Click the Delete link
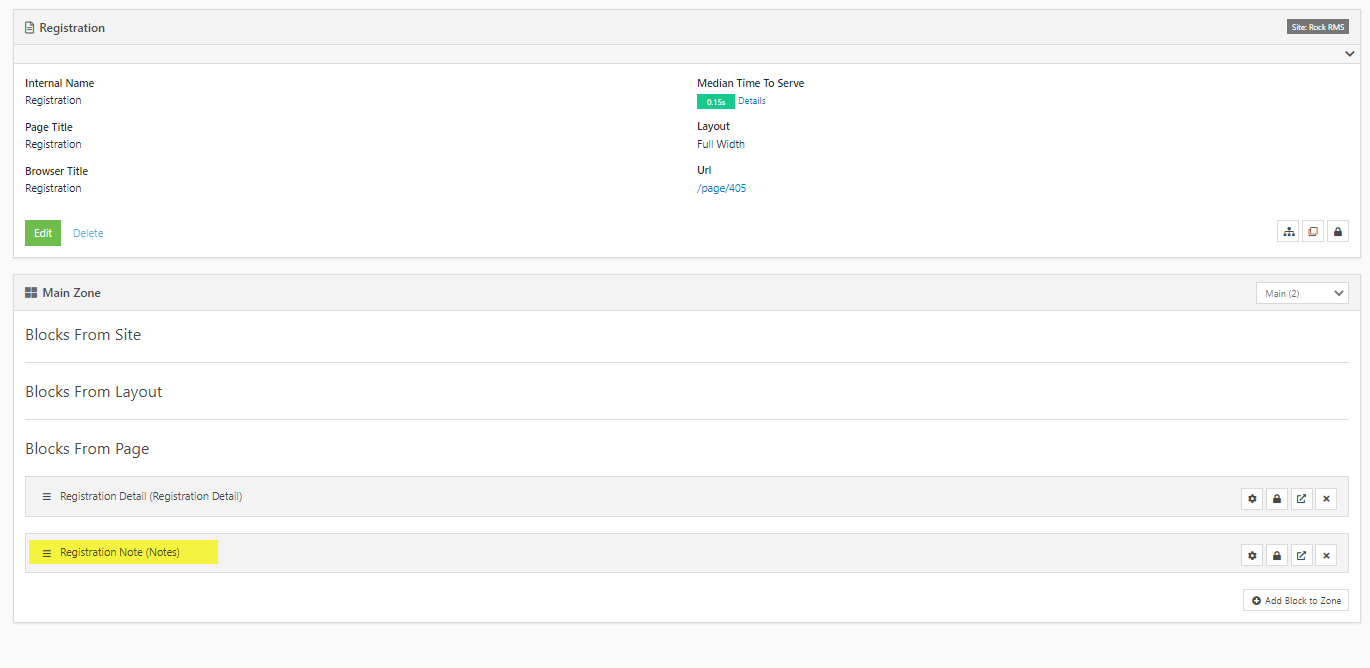1370x668 pixels. point(88,233)
